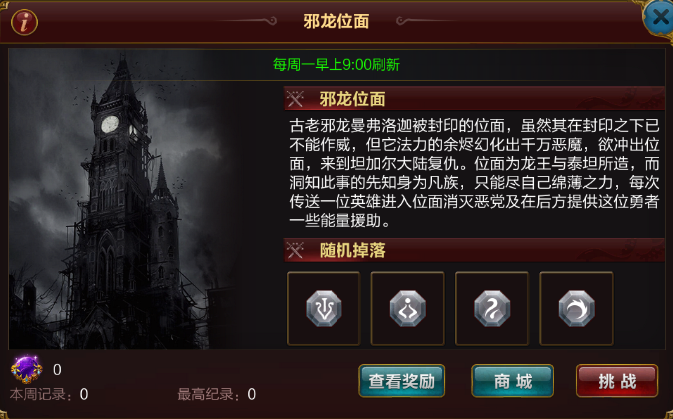
Task: Click the 古老邪龙曼弗洛迦 description paragraph
Action: coord(474,173)
